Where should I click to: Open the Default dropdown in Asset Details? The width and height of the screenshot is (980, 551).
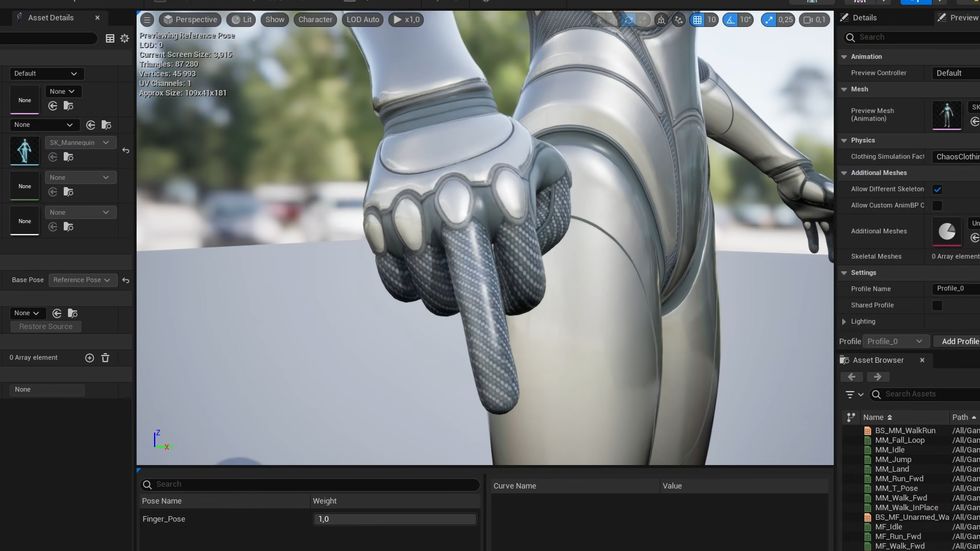[46, 73]
